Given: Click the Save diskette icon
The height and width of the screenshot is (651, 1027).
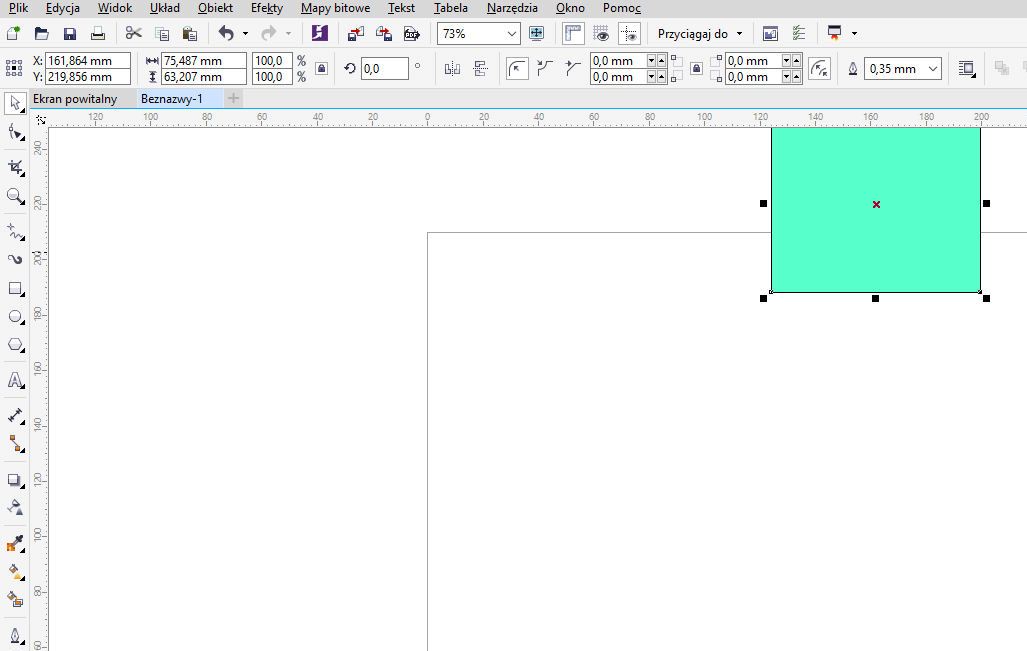Looking at the screenshot, I should coord(70,34).
